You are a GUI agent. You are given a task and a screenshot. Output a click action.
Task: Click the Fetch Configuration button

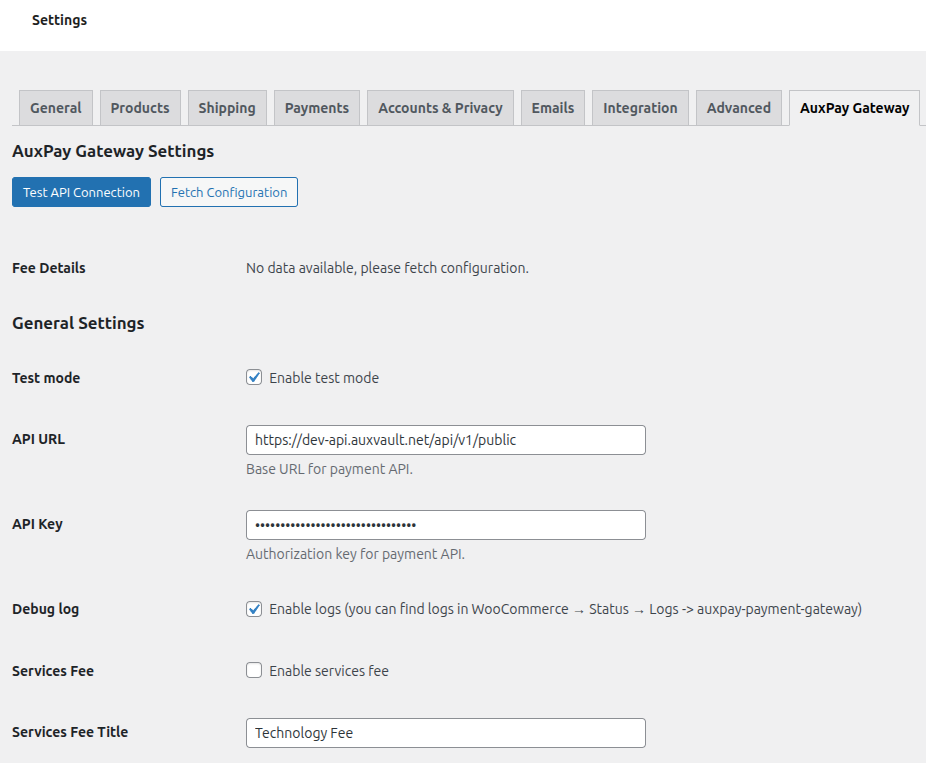(x=228, y=192)
